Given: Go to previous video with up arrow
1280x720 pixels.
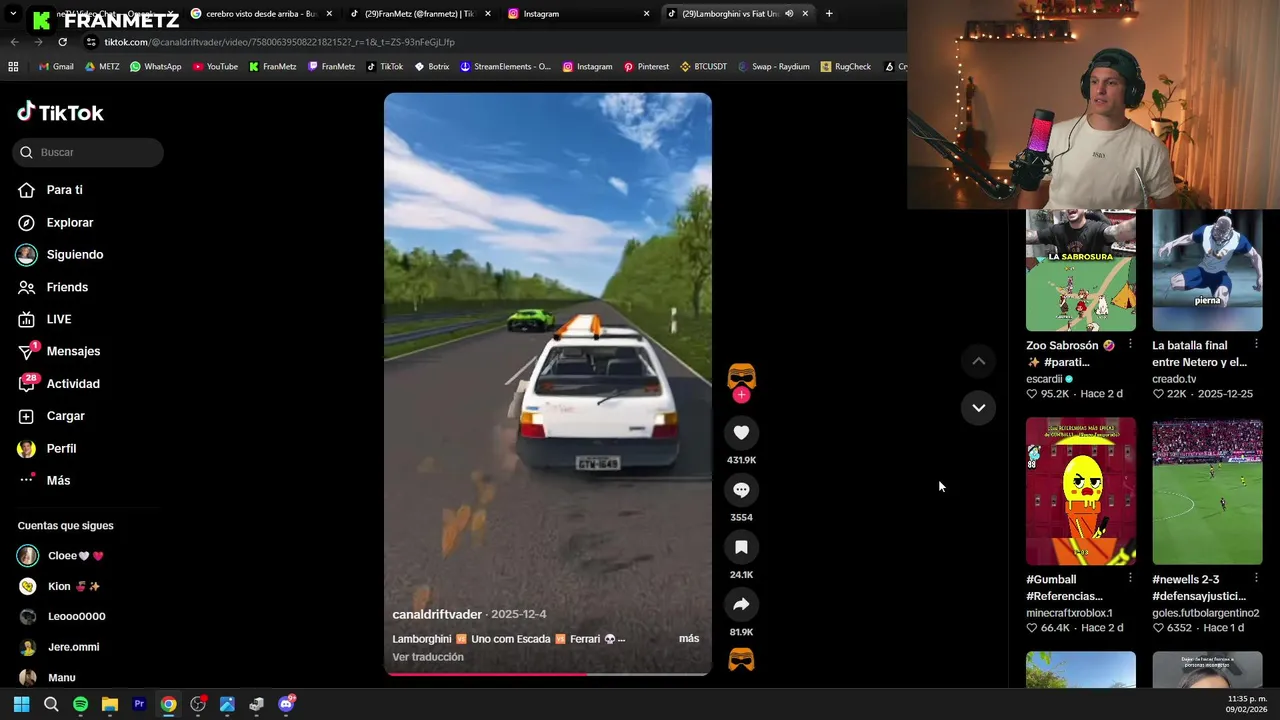Looking at the screenshot, I should 978,361.
